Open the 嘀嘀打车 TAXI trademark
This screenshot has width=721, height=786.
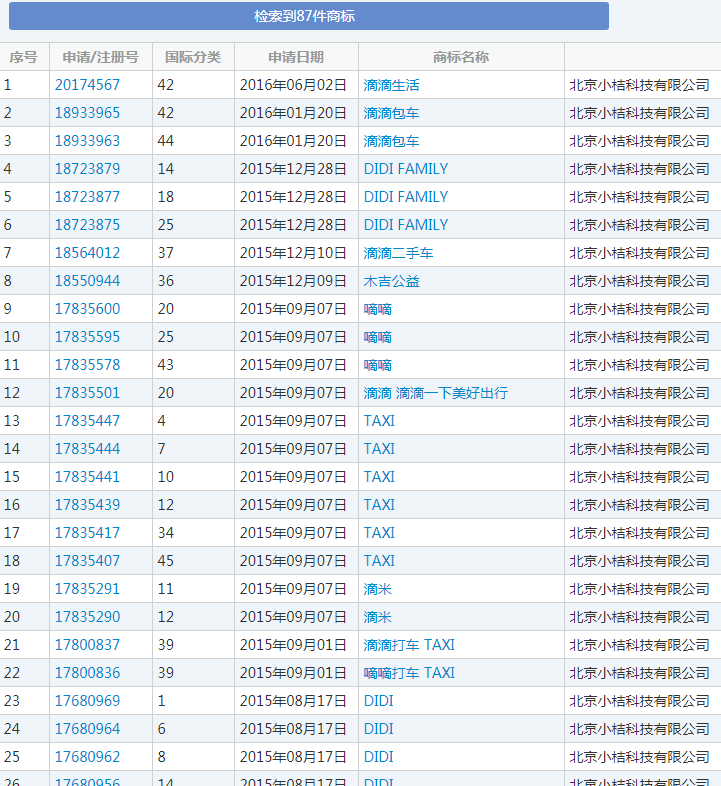(409, 674)
